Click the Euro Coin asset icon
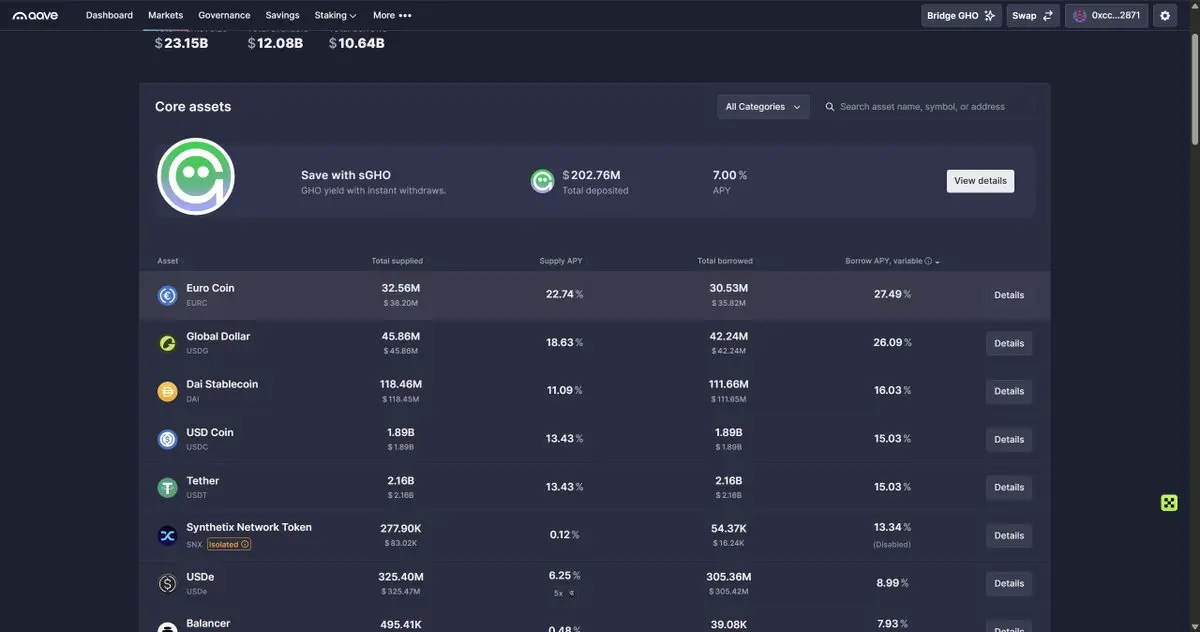Image resolution: width=1200 pixels, height=632 pixels. (x=167, y=295)
